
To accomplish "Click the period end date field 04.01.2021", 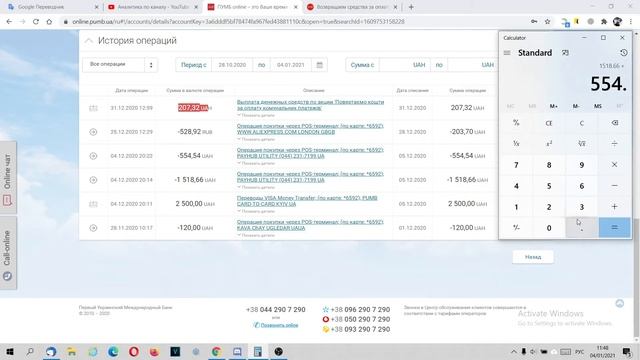I will pyautogui.click(x=291, y=65).
